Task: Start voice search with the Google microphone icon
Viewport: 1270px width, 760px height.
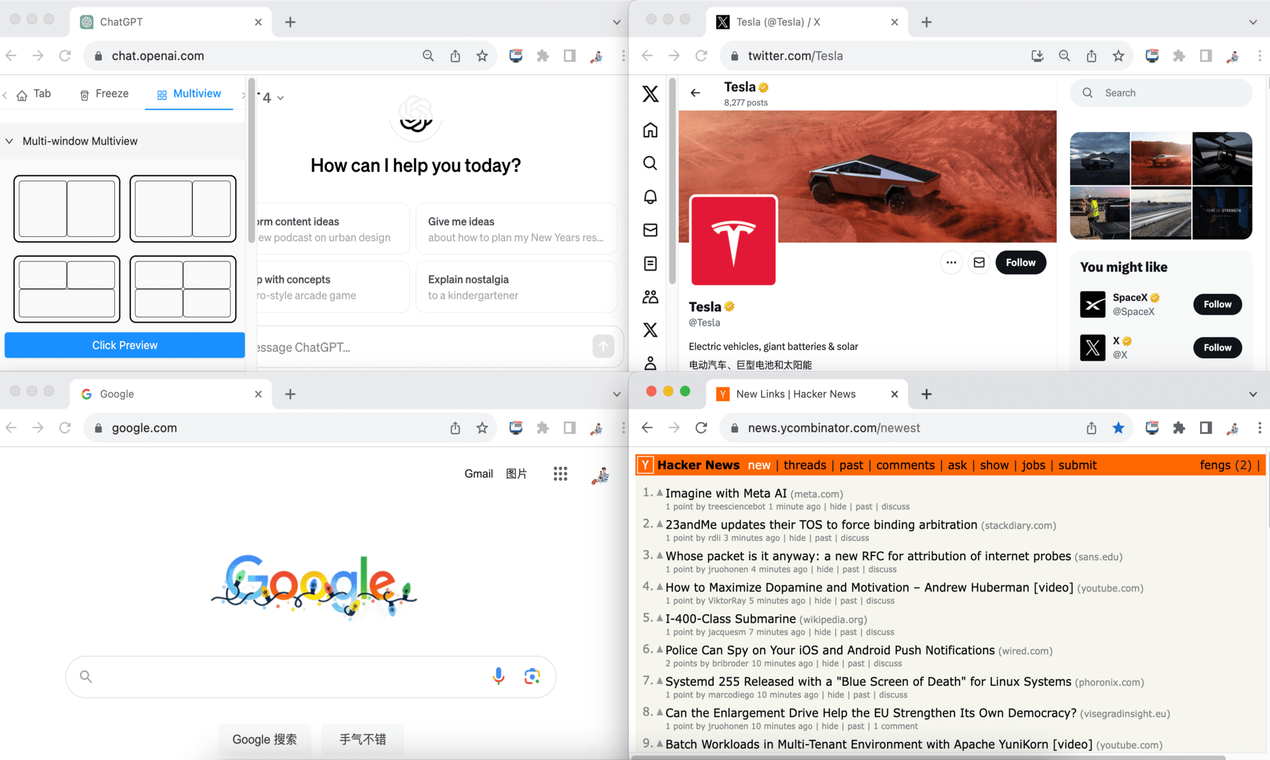Action: [498, 676]
